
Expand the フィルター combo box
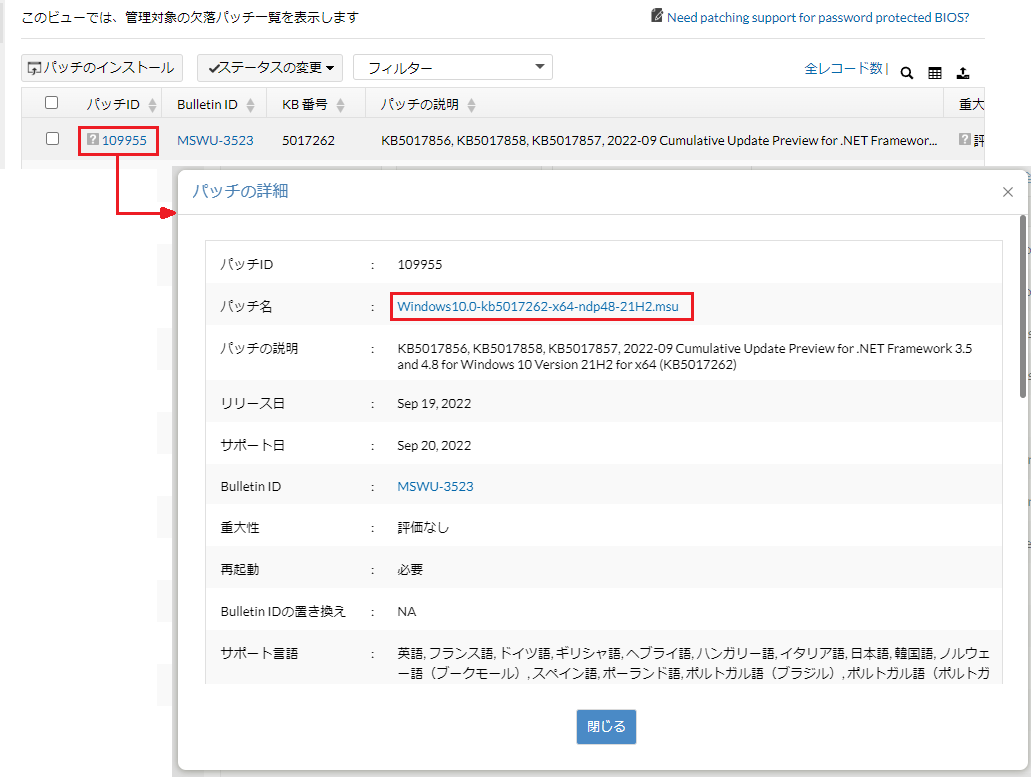(x=452, y=68)
